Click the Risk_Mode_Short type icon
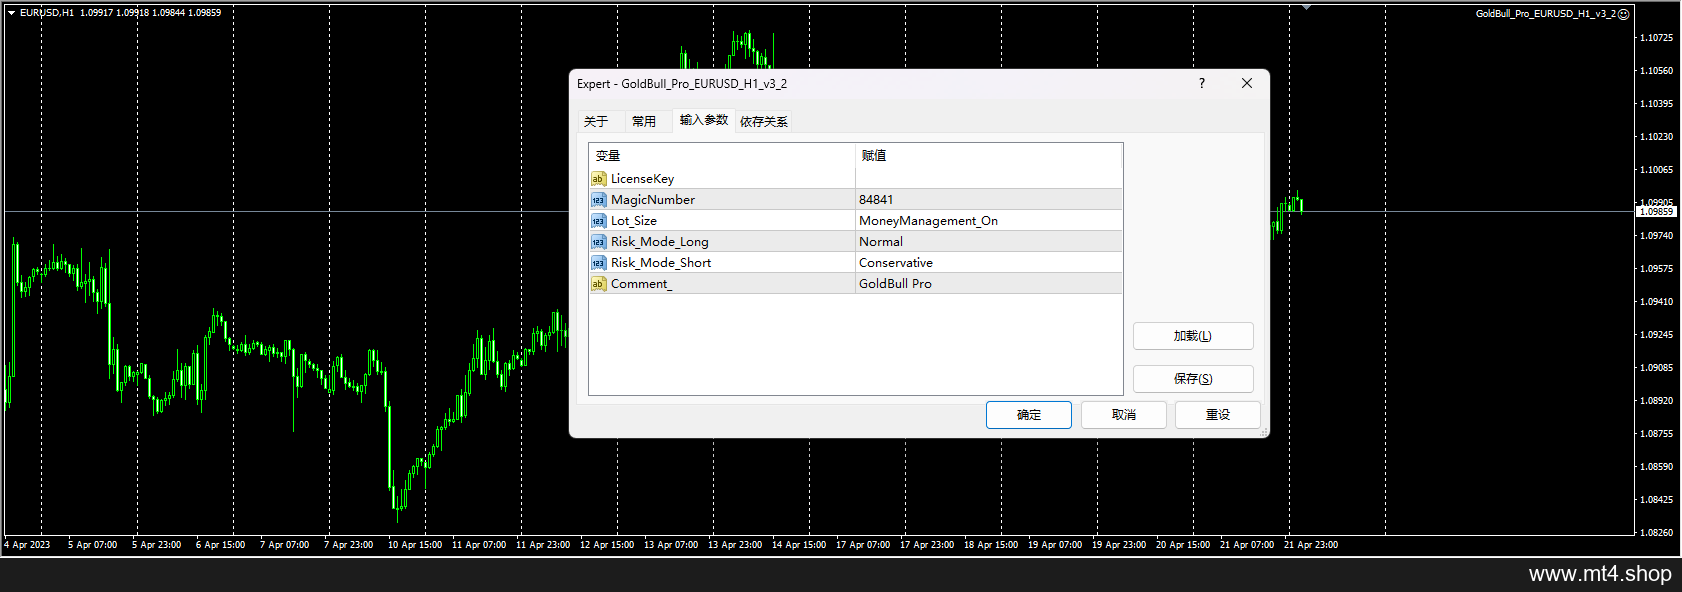The height and width of the screenshot is (592, 1682). [x=598, y=263]
